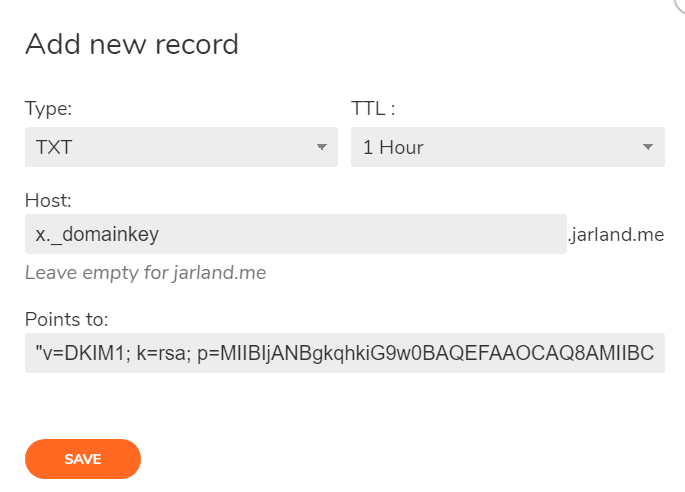Focus the Points to input field
This screenshot has height=492, width=685.
click(344, 353)
